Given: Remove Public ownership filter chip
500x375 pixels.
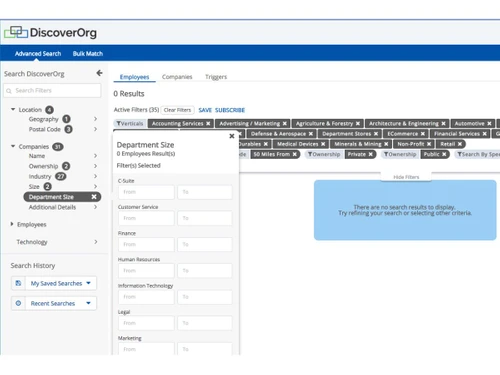Looking at the screenshot, I should [x=444, y=154].
